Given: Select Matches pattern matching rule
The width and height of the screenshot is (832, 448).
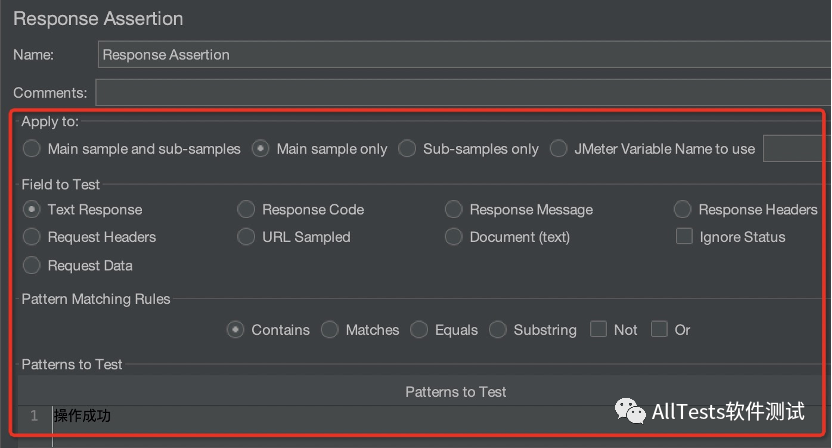Looking at the screenshot, I should pyautogui.click(x=330, y=330).
